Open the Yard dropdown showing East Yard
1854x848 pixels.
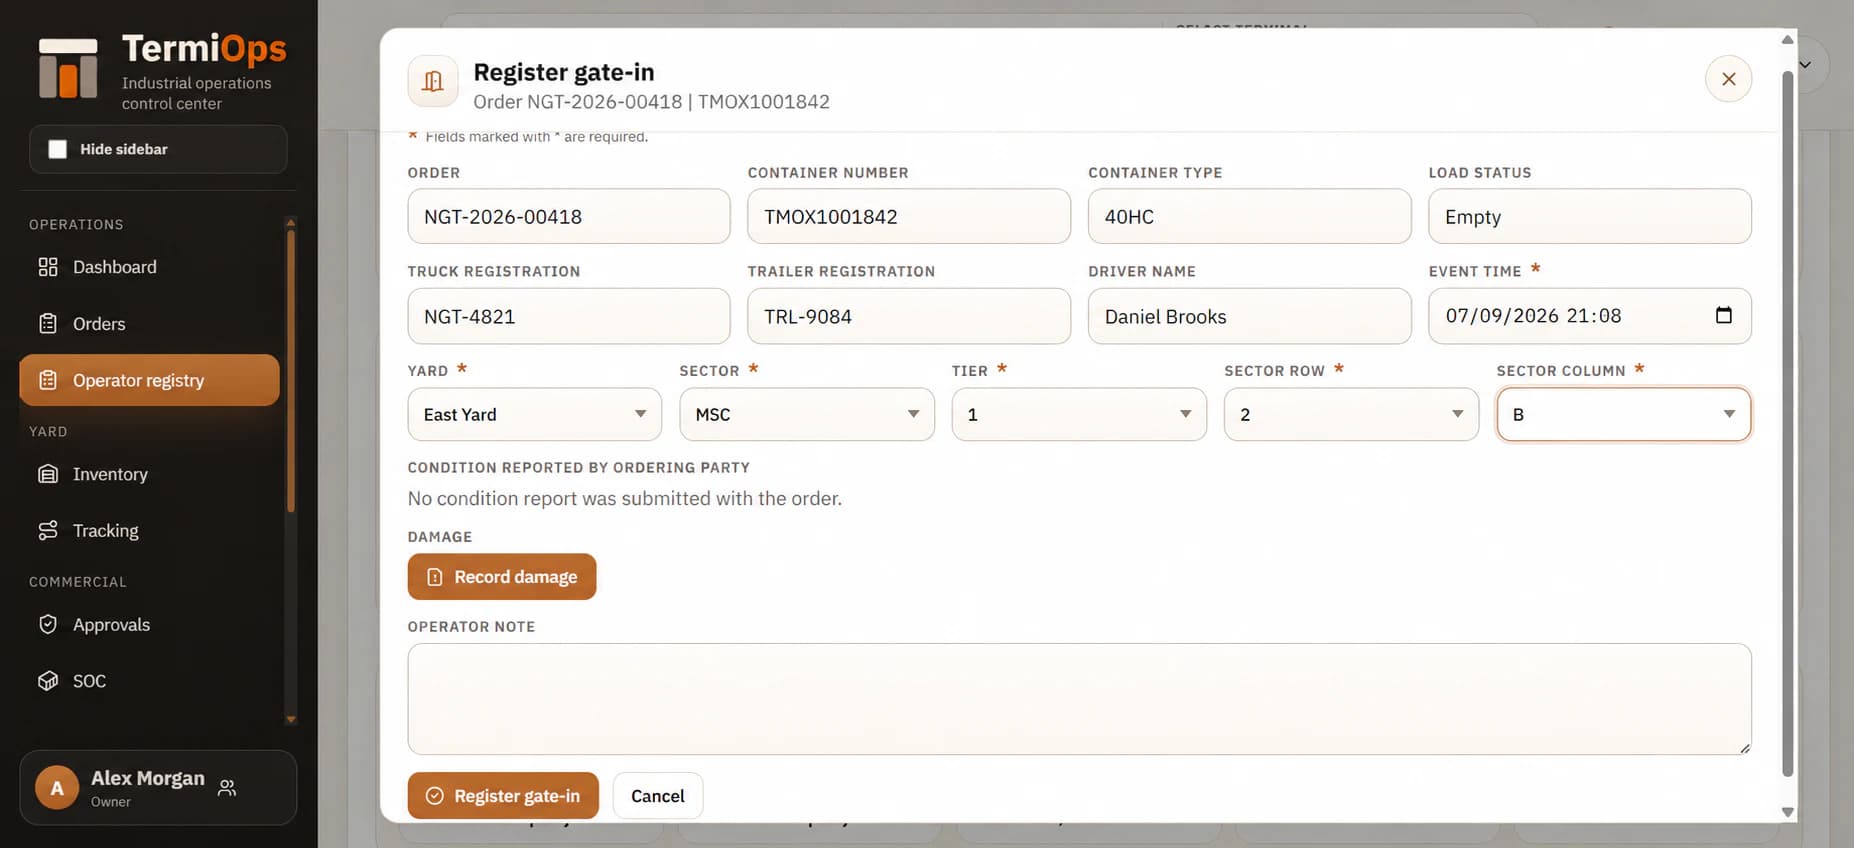(534, 414)
